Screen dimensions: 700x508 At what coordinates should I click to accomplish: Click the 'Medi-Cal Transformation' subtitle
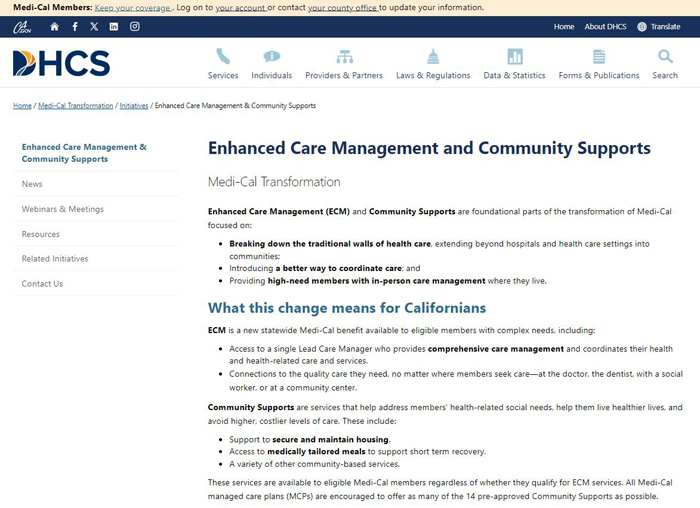pos(274,182)
